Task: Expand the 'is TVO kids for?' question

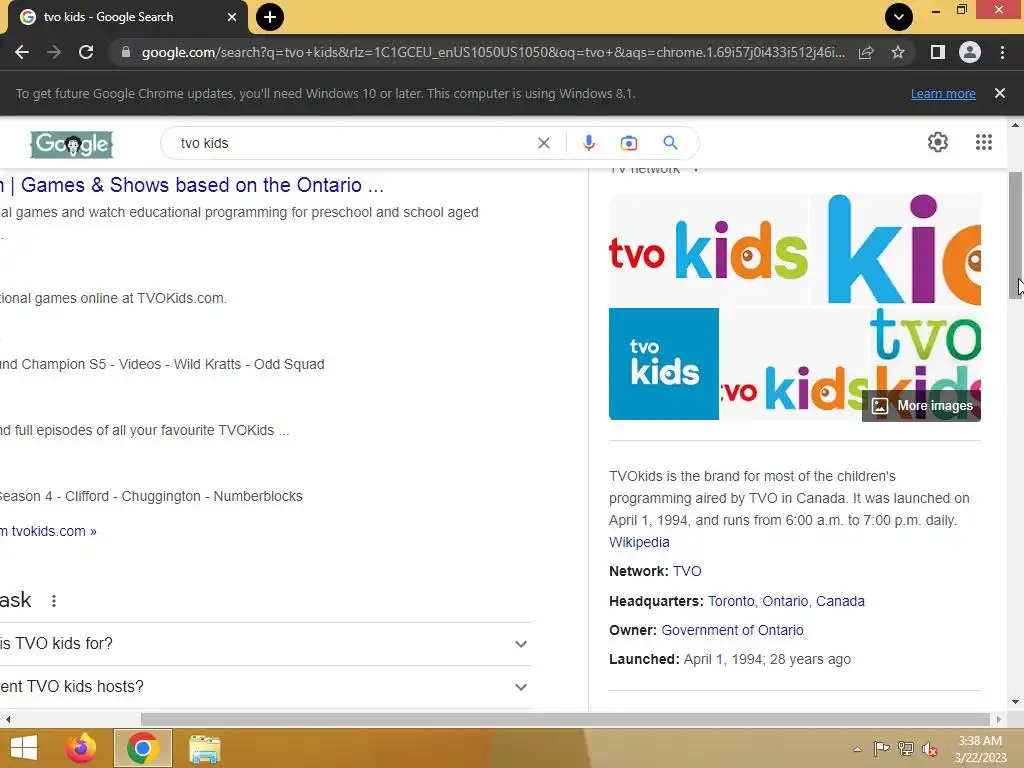Action: coord(265,644)
